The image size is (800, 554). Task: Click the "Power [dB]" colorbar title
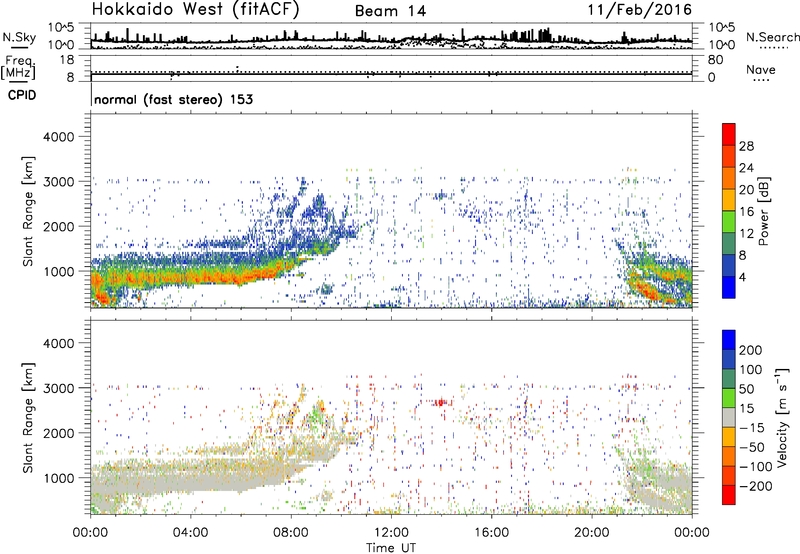pos(763,211)
